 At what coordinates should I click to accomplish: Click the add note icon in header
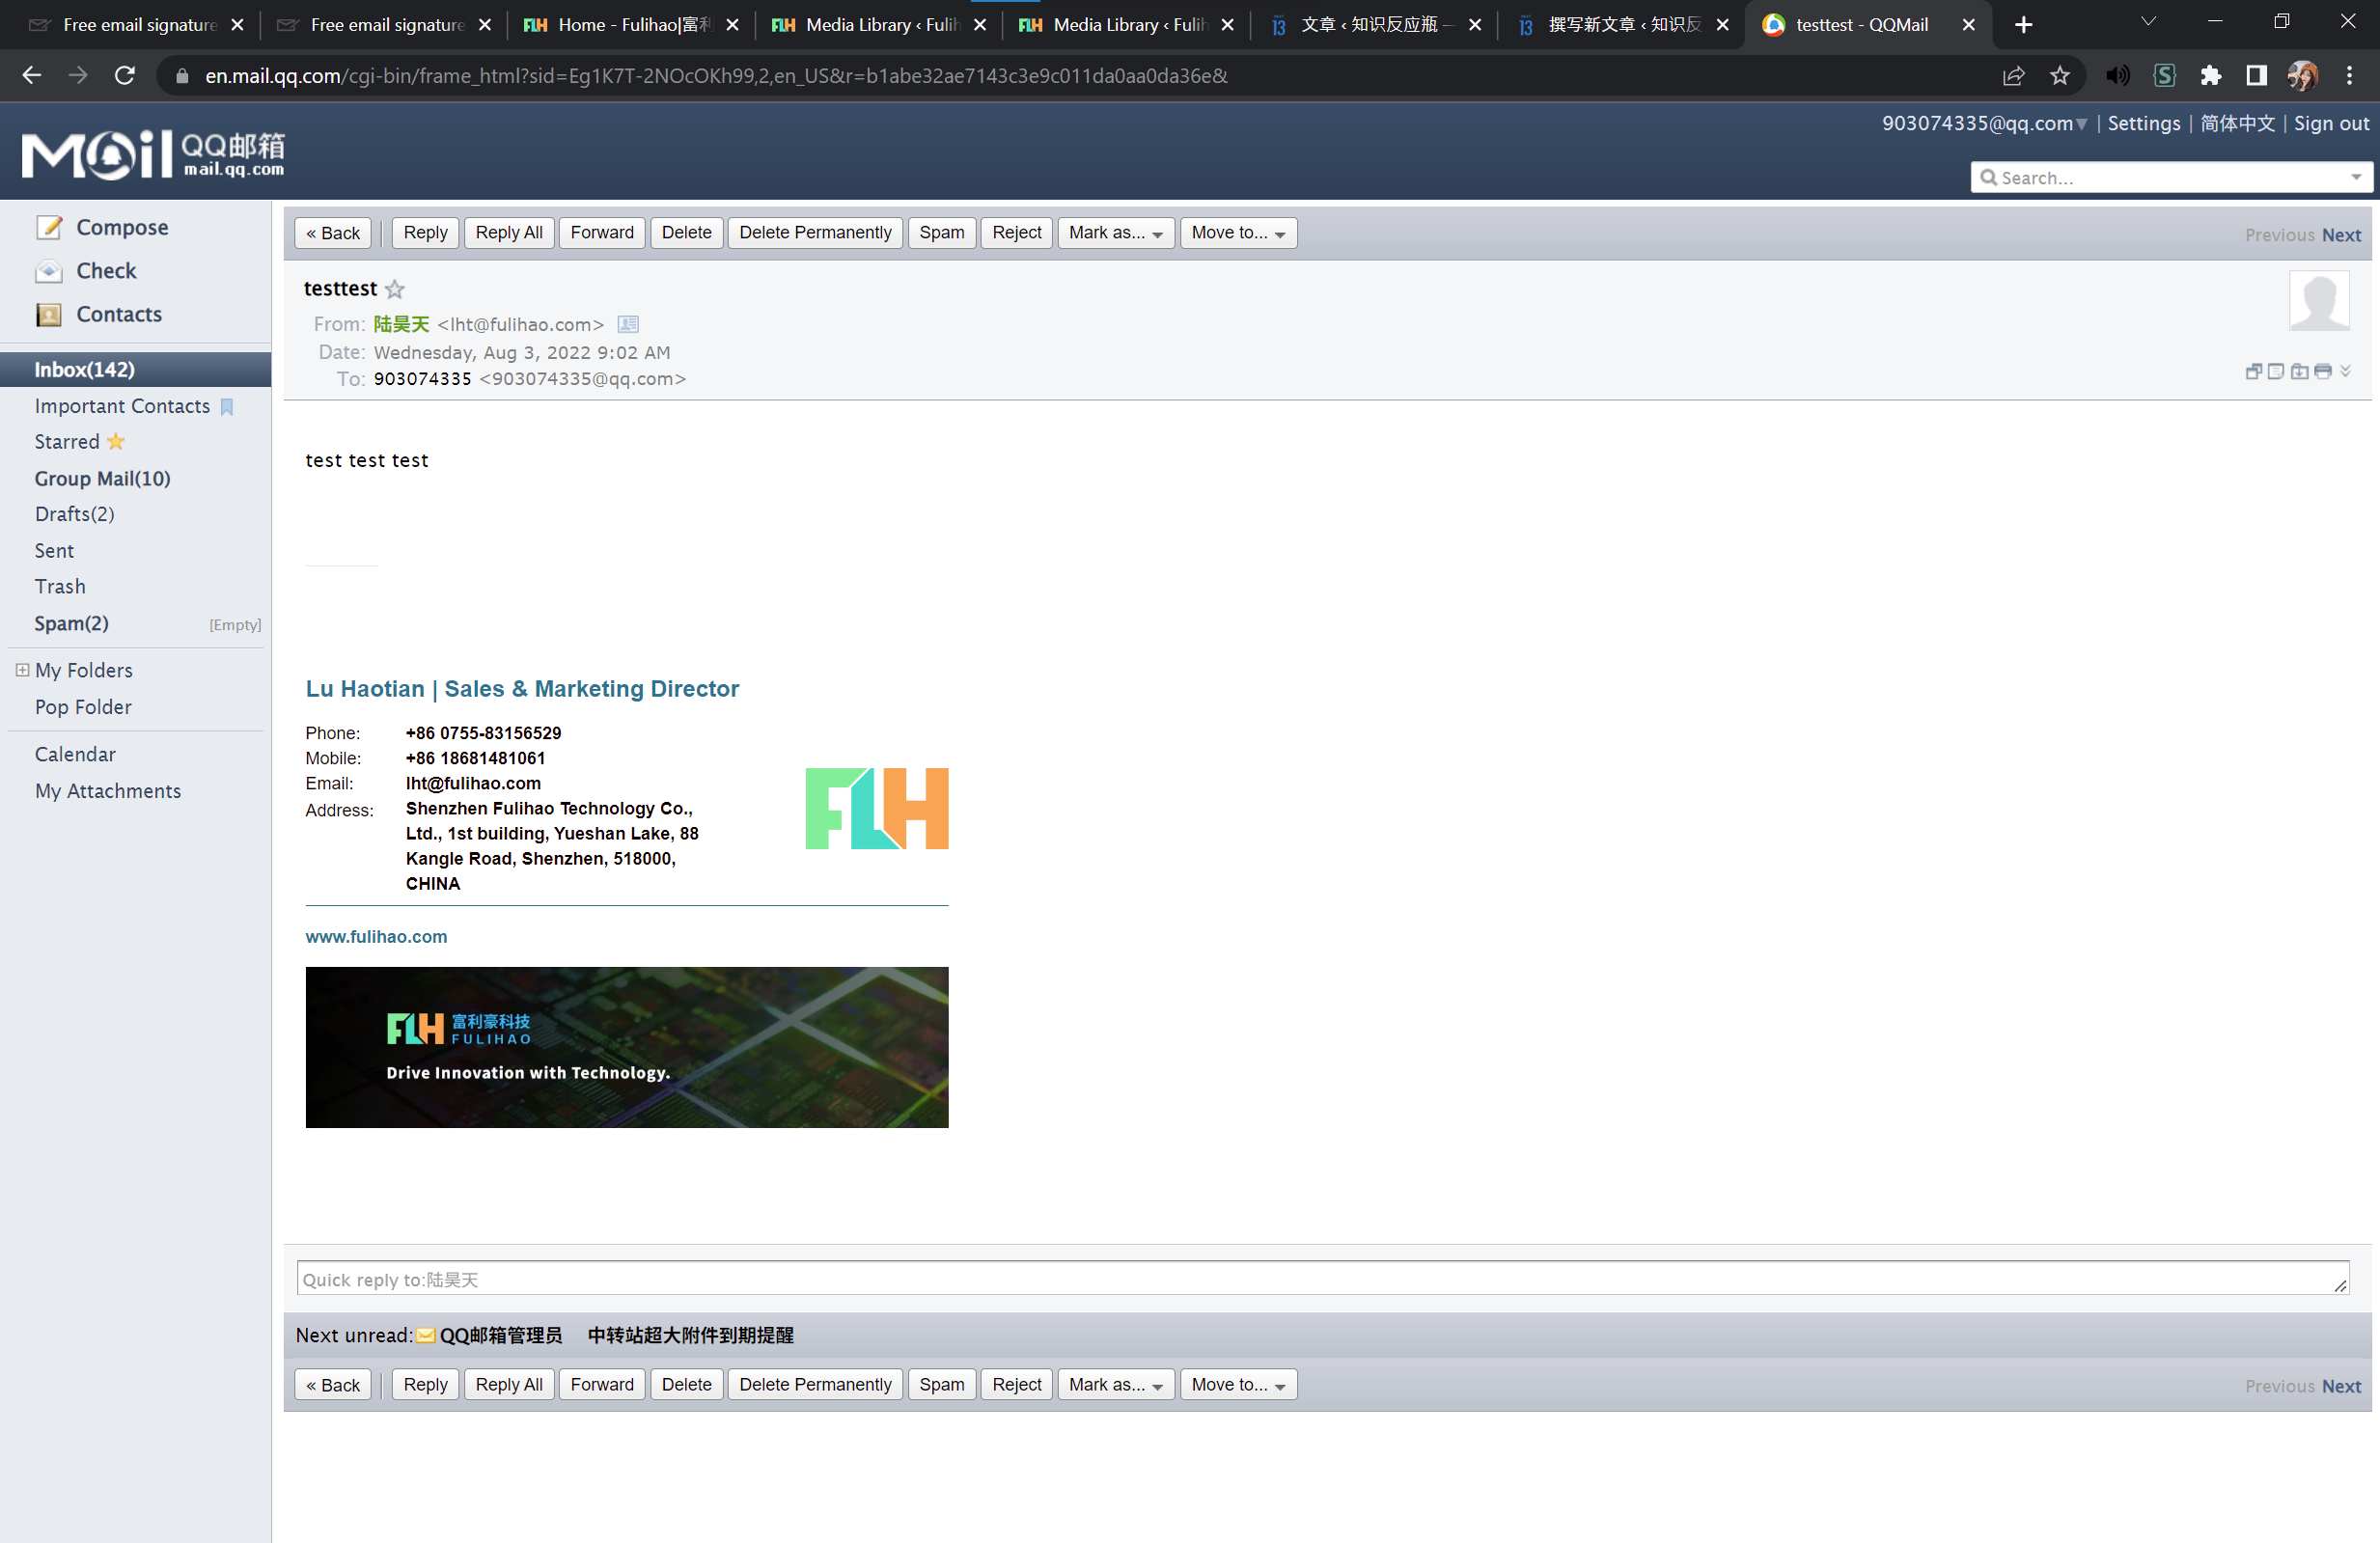(x=2276, y=371)
